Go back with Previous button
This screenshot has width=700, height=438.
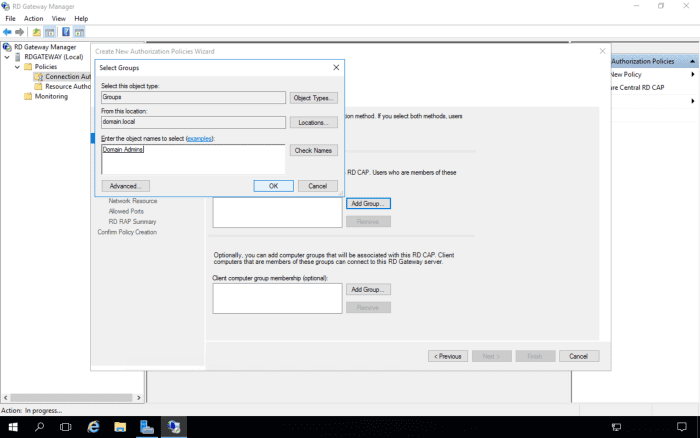tap(448, 356)
